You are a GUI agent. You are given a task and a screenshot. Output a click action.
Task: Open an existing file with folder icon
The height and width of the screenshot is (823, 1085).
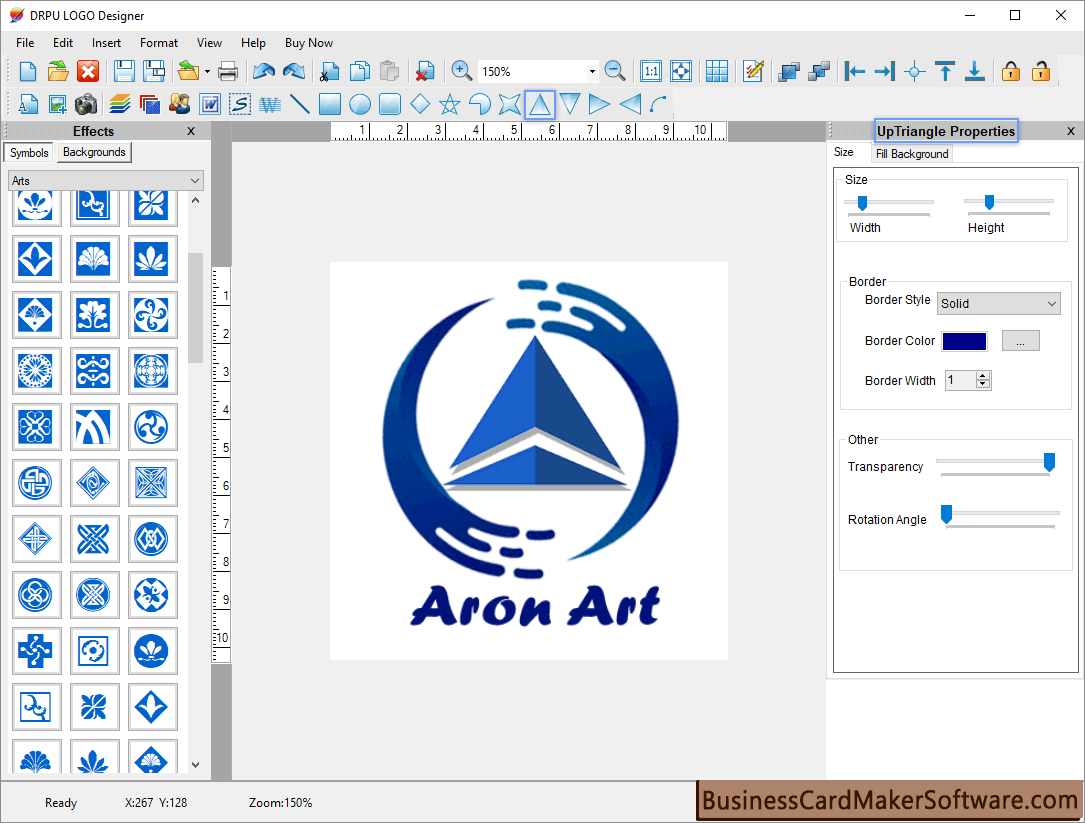point(58,71)
